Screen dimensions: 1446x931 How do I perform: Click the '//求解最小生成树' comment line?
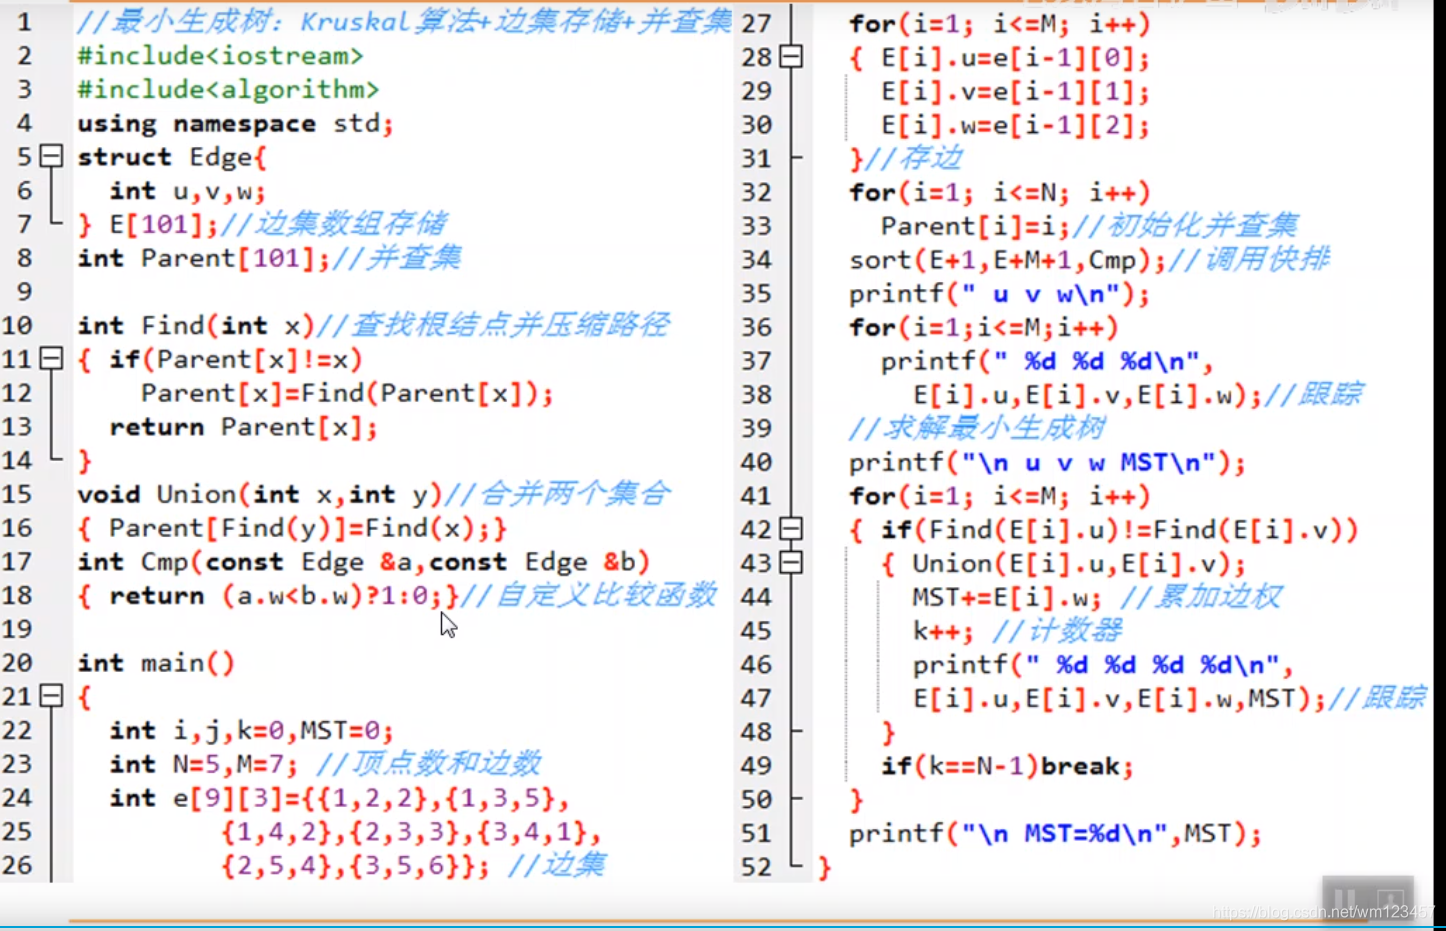[x=977, y=428]
